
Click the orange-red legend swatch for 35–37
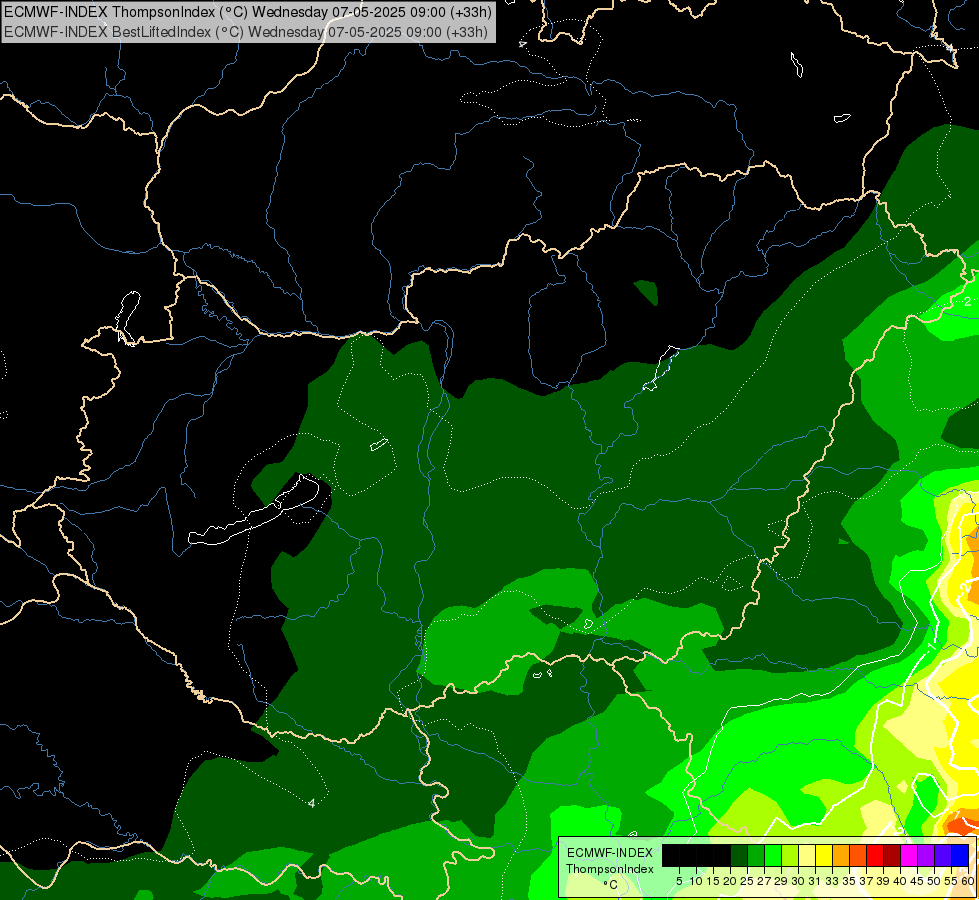[858, 855]
